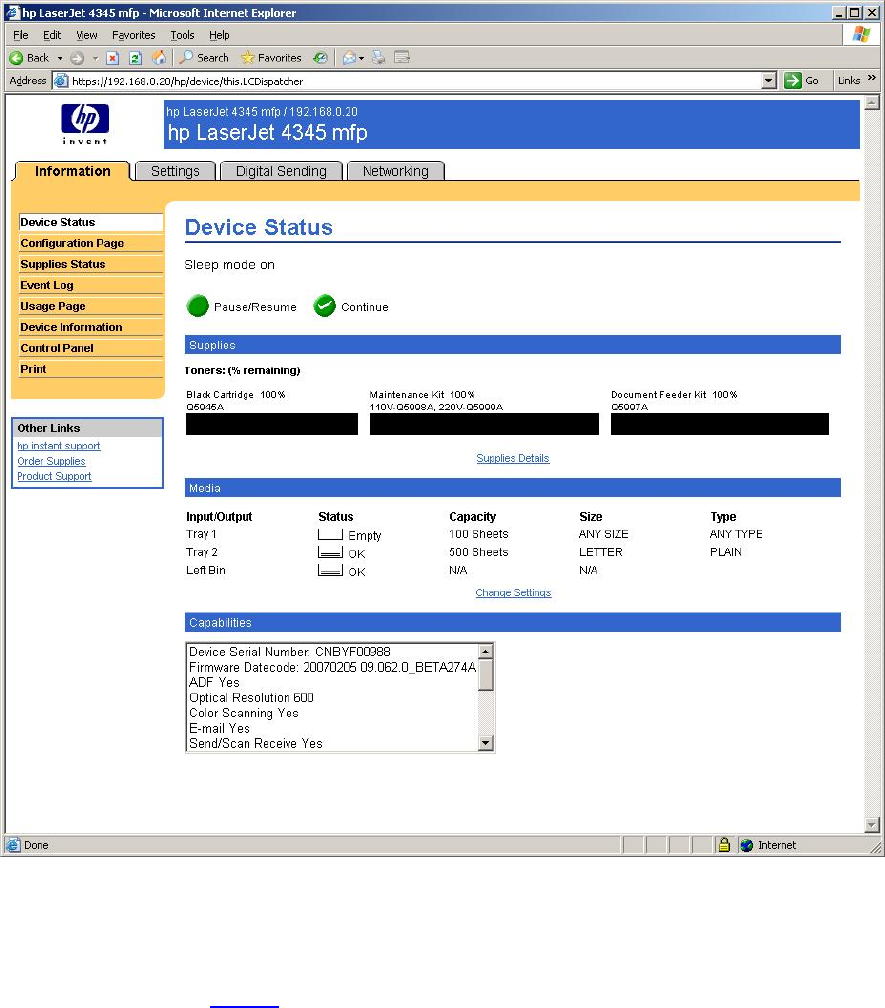885x1008 pixels.
Task: Open the Mail dropdown arrow
Action: (361, 58)
